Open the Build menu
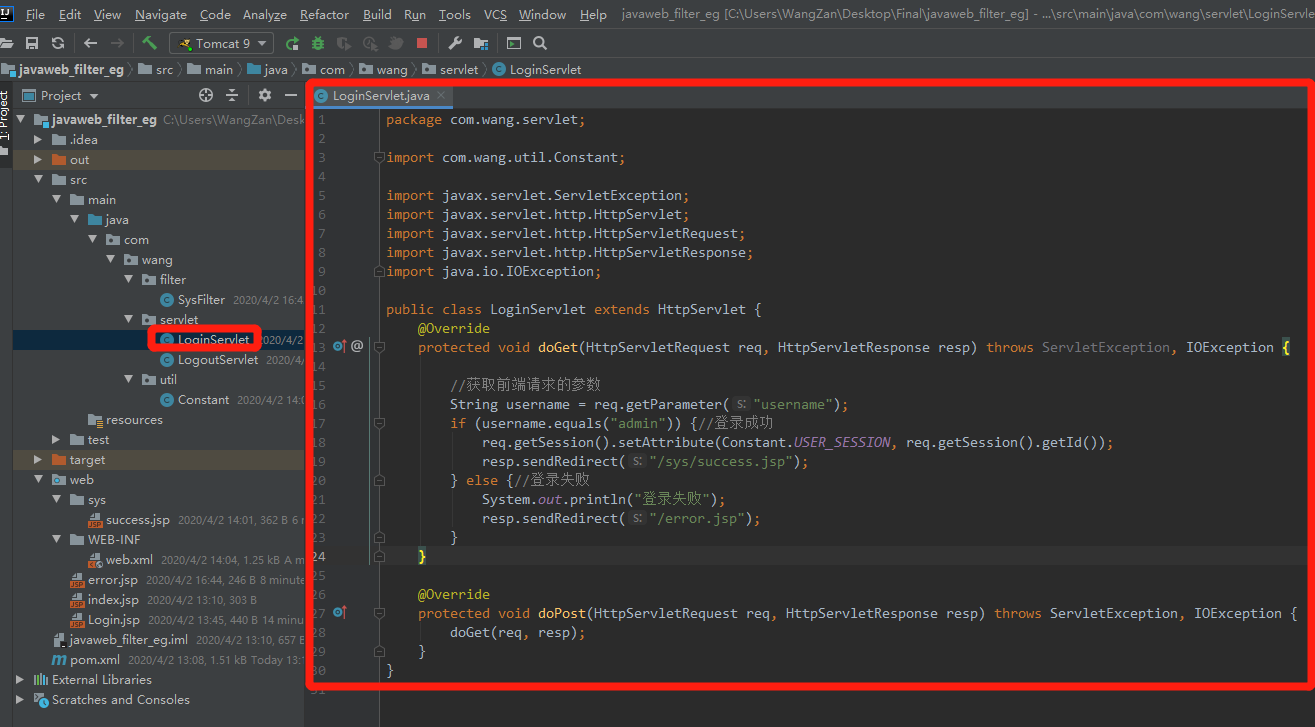 (377, 14)
